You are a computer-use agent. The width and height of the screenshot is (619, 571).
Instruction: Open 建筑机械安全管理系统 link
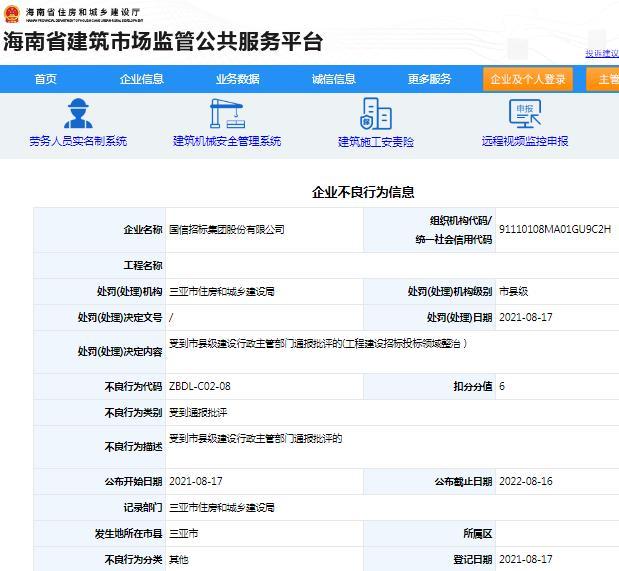227,141
